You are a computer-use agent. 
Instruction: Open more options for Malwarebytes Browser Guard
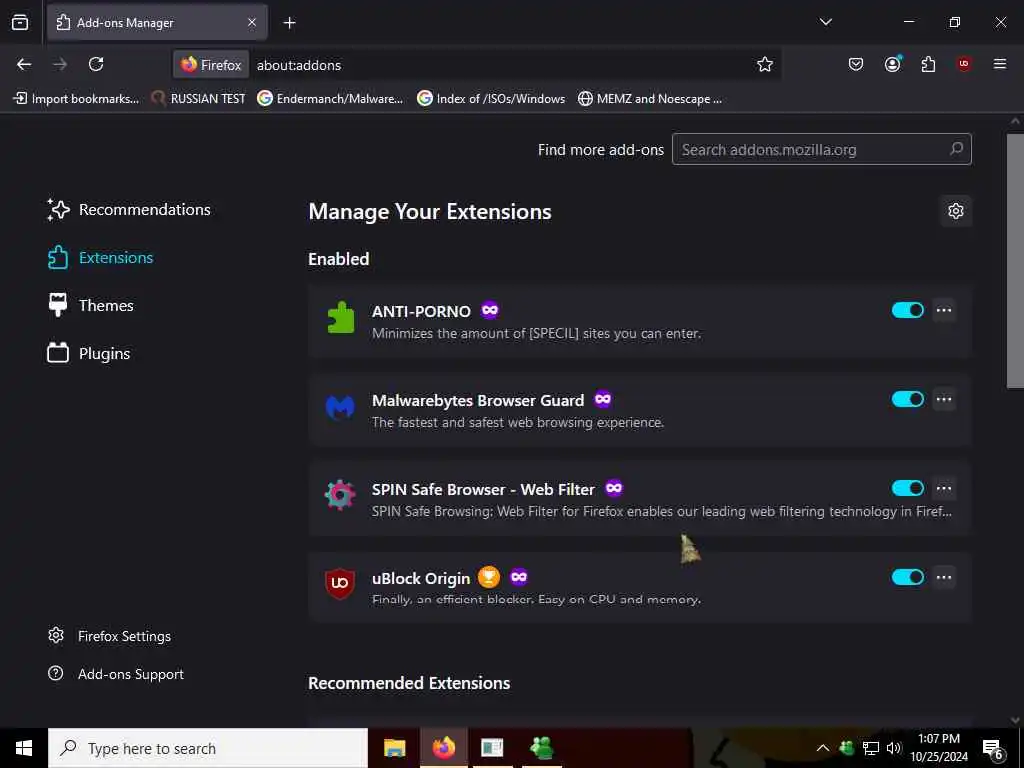pyautogui.click(x=944, y=399)
